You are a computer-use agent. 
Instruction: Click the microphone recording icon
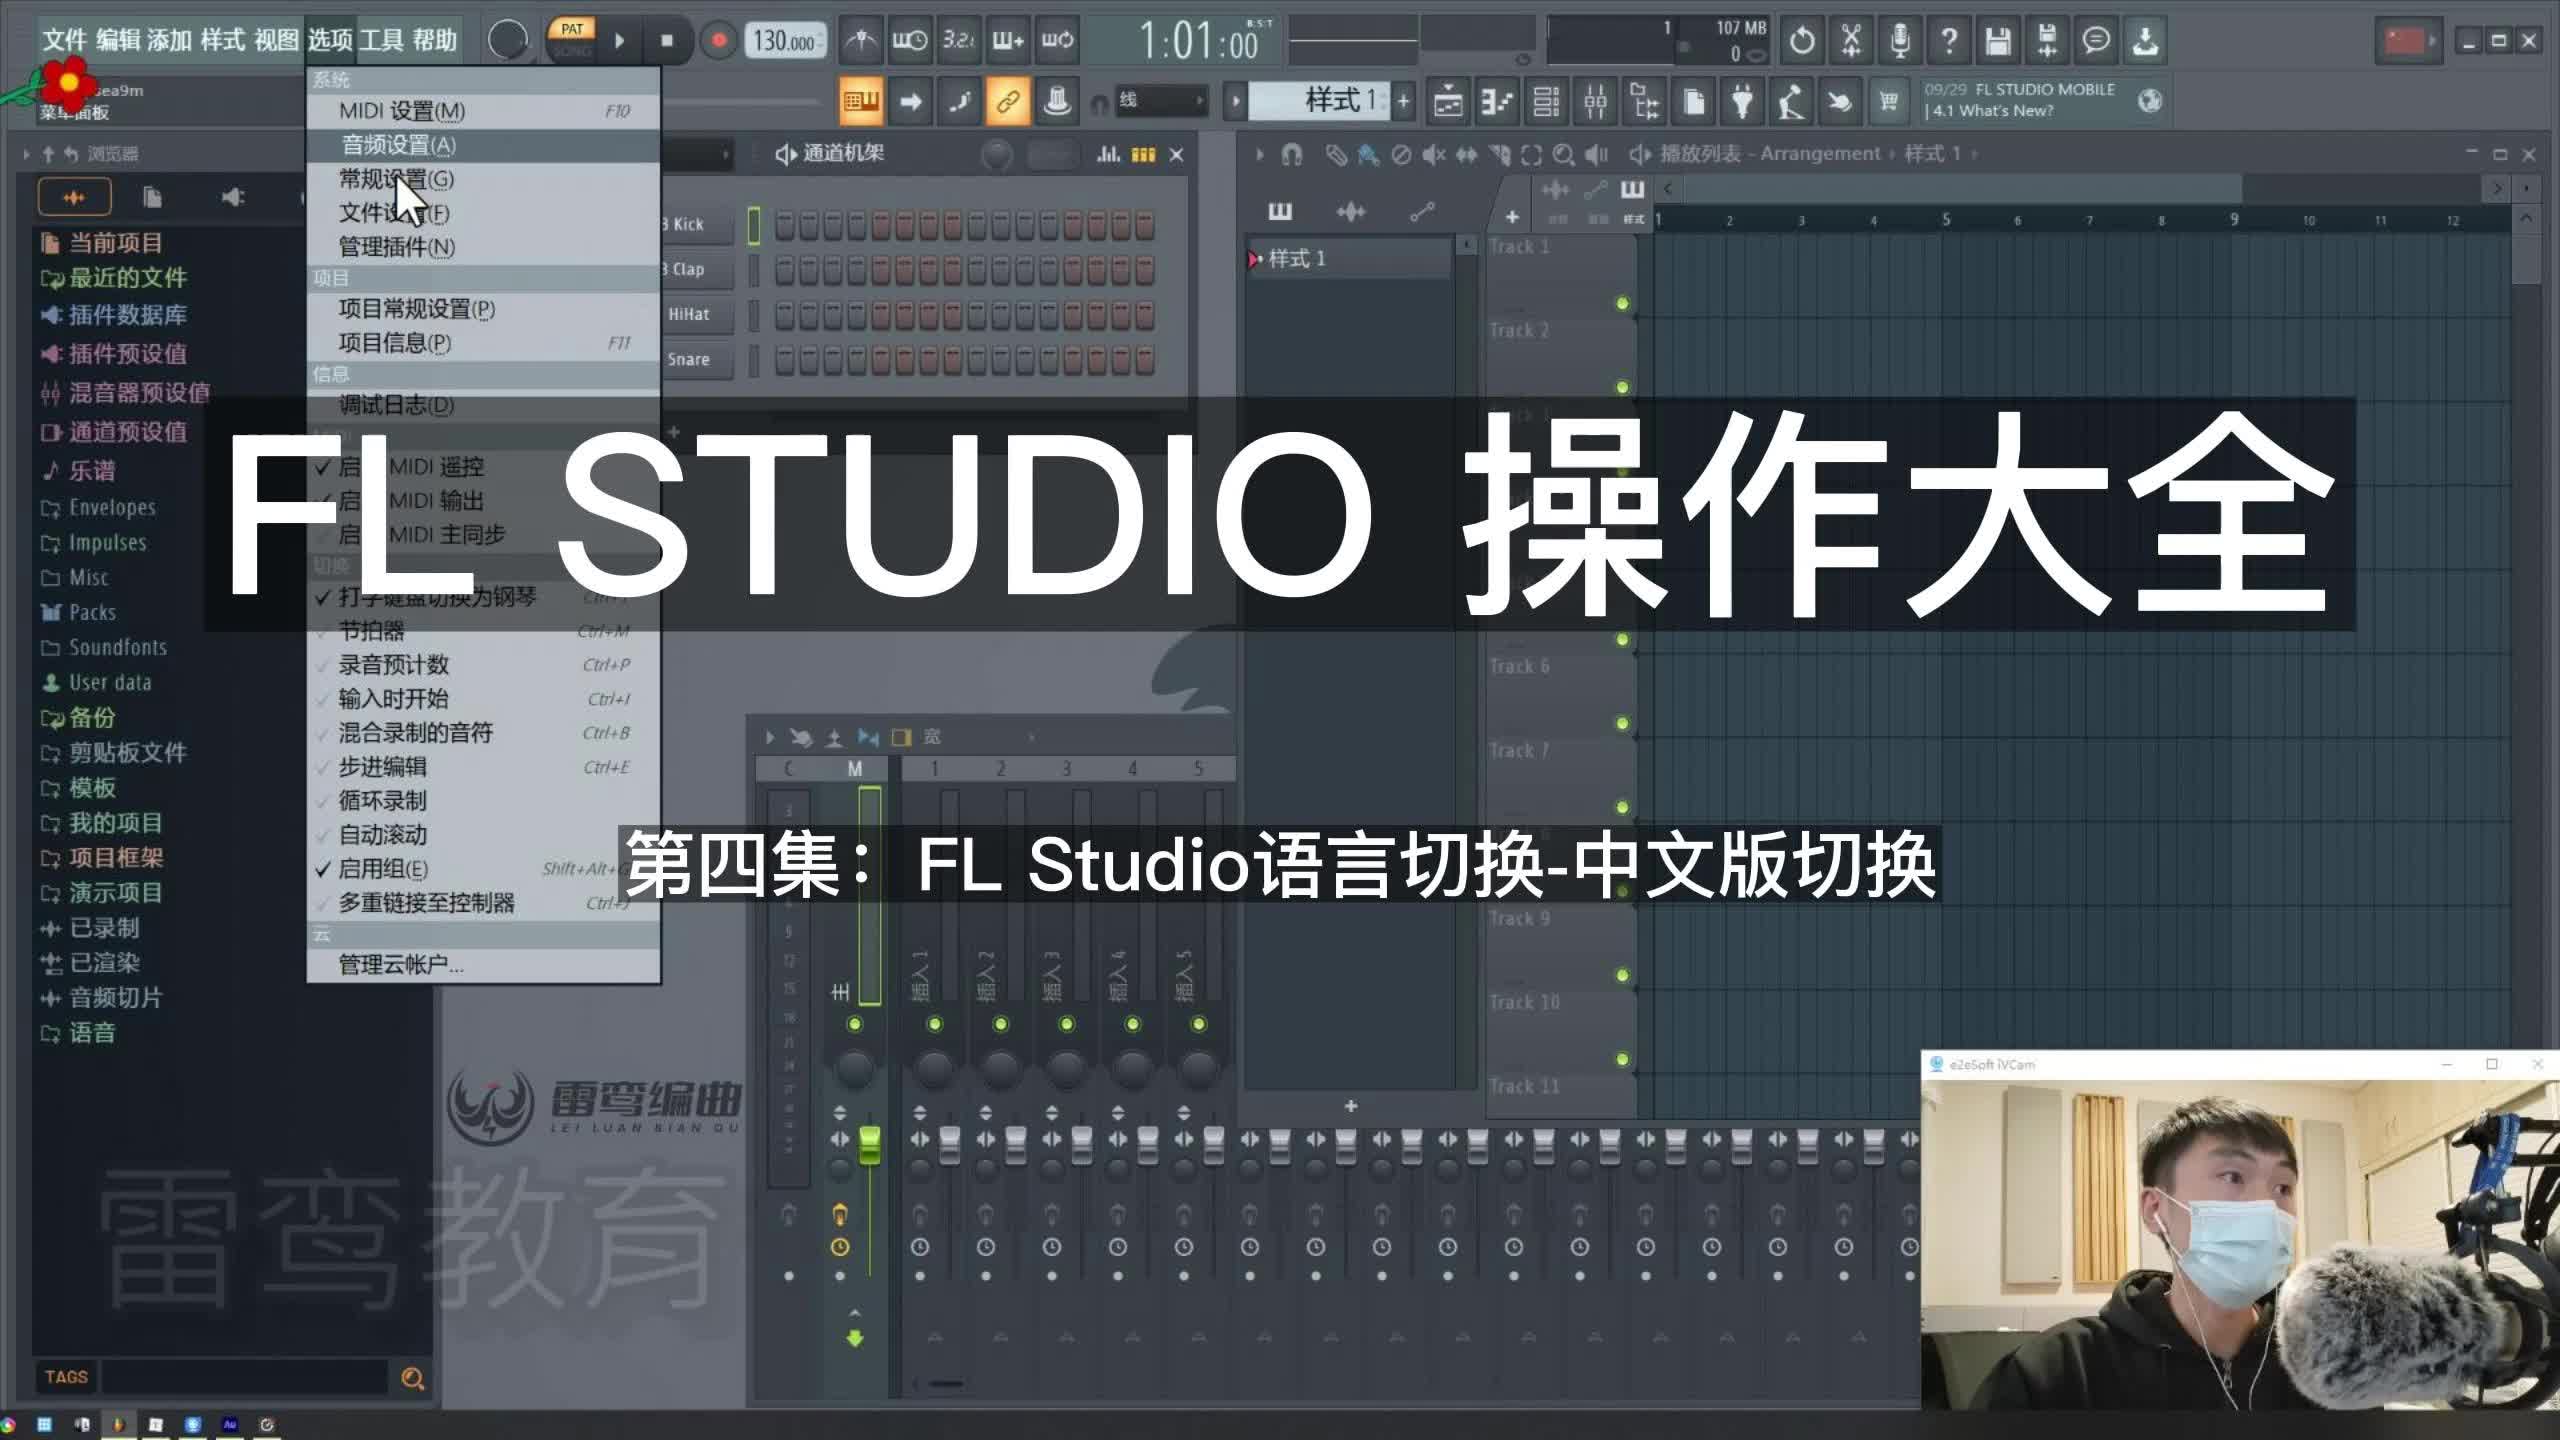point(1900,41)
